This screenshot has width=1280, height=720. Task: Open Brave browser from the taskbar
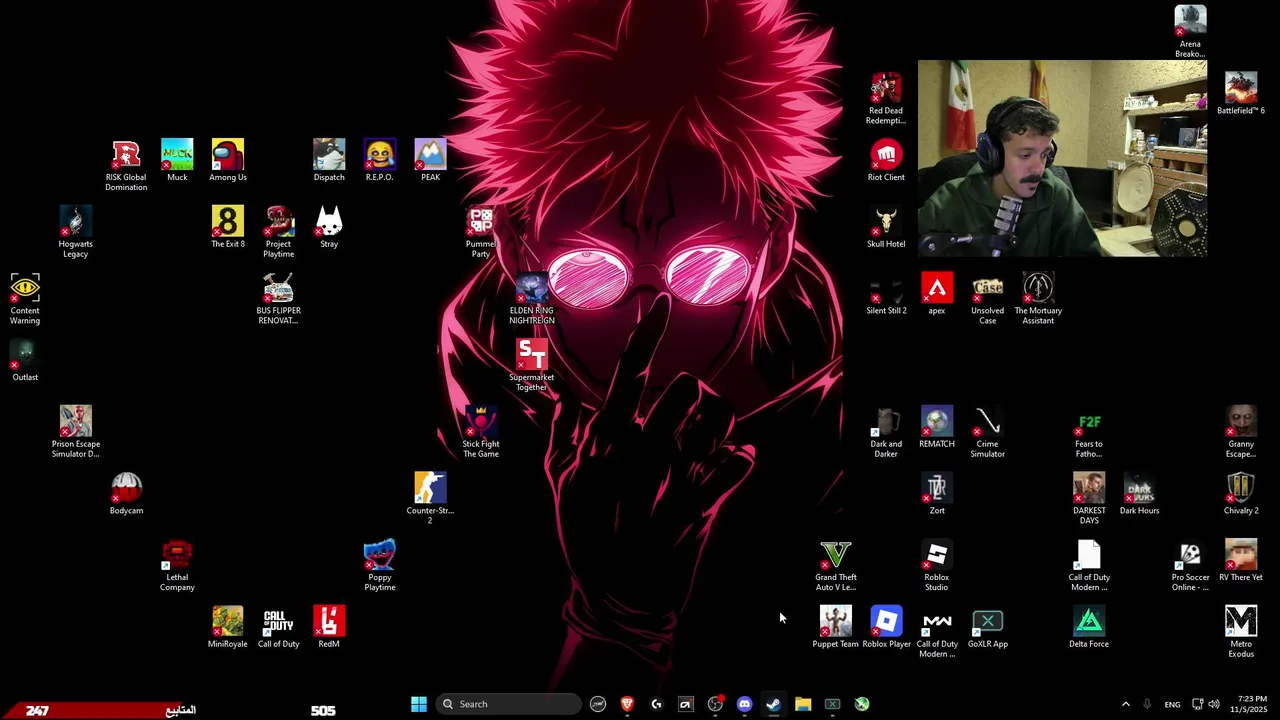[627, 704]
